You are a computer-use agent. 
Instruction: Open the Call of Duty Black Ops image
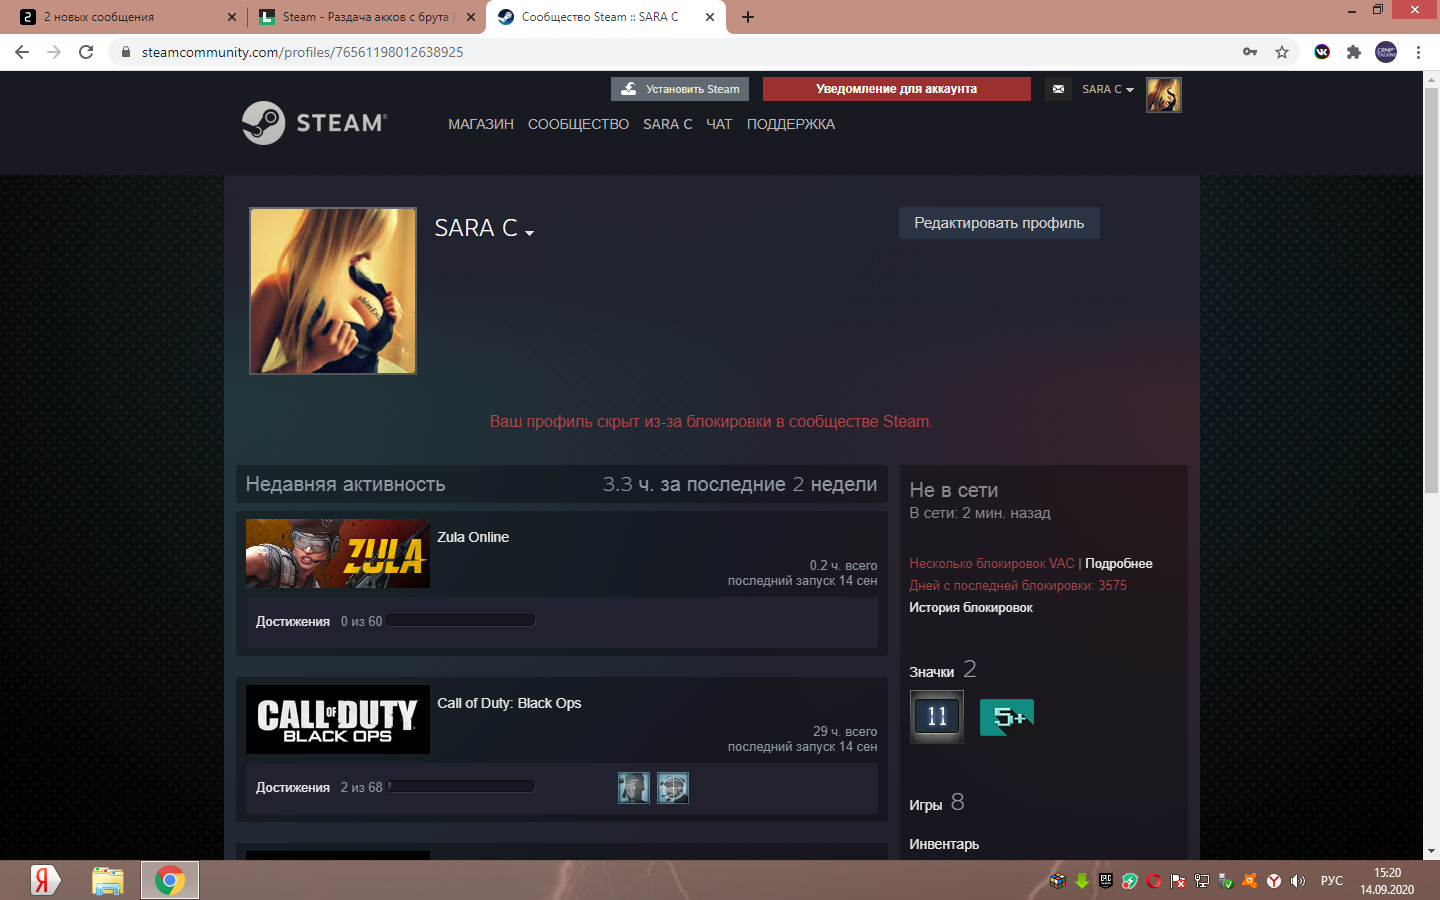pos(338,719)
